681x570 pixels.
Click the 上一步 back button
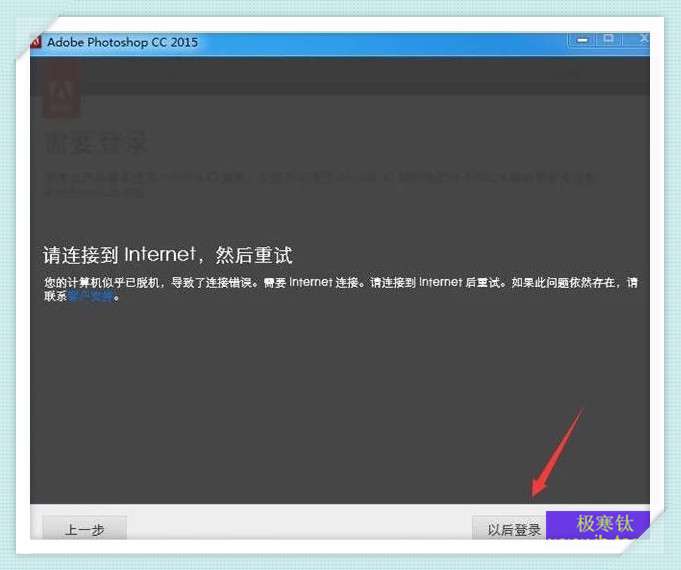pos(84,528)
